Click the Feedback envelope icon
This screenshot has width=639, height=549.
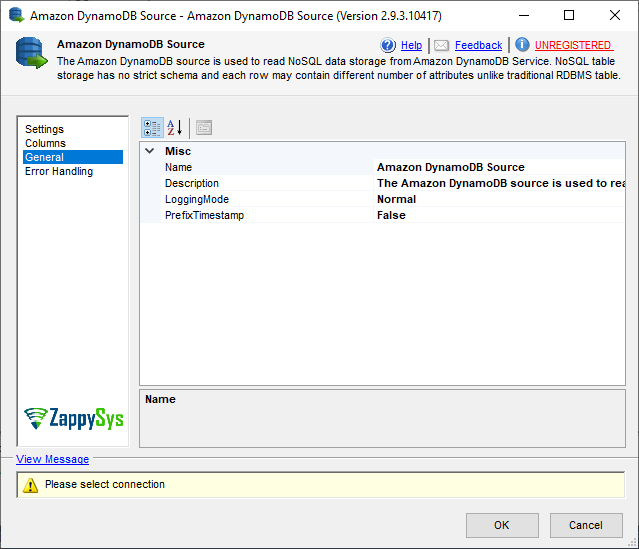[x=441, y=45]
